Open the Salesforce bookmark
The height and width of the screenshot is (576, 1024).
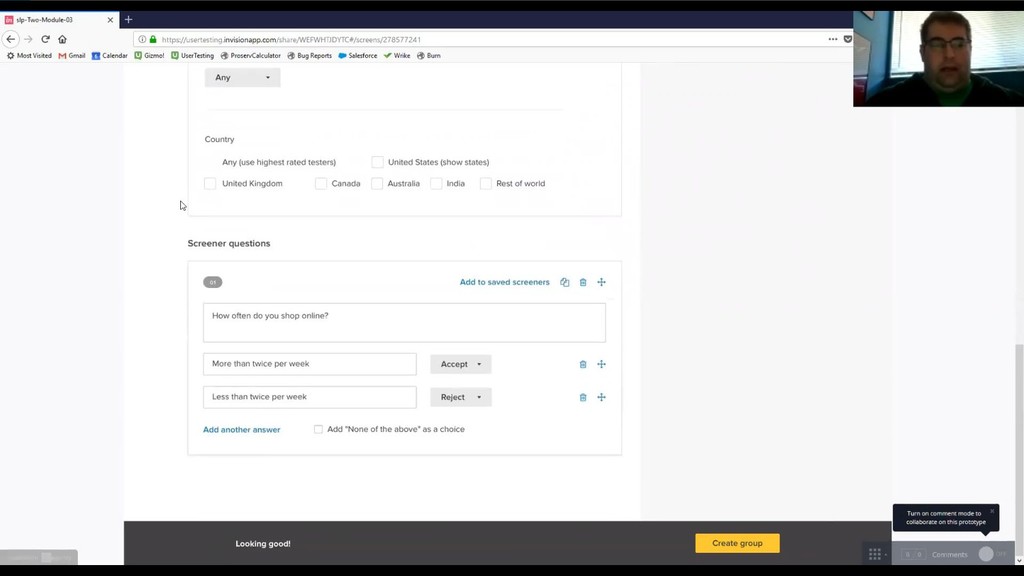tap(358, 56)
